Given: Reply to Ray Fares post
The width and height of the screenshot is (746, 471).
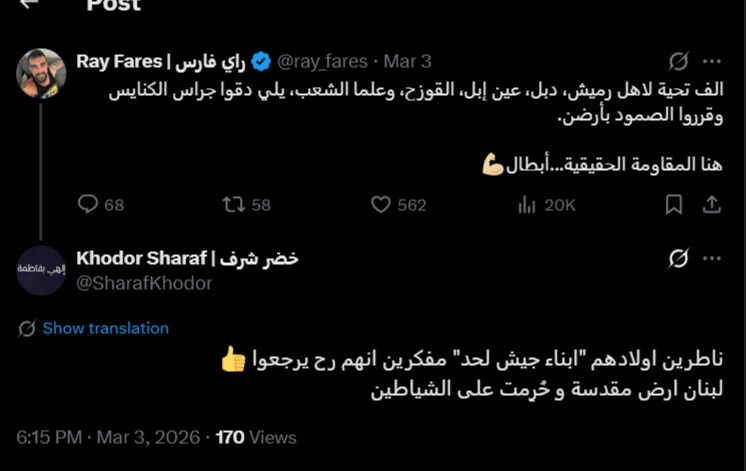Looking at the screenshot, I should coord(88,205).
